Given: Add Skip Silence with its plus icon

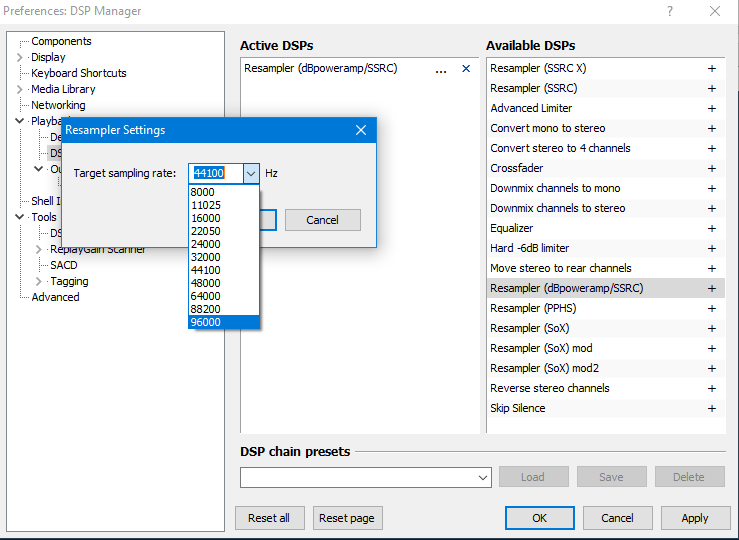Looking at the screenshot, I should pyautogui.click(x=712, y=409).
